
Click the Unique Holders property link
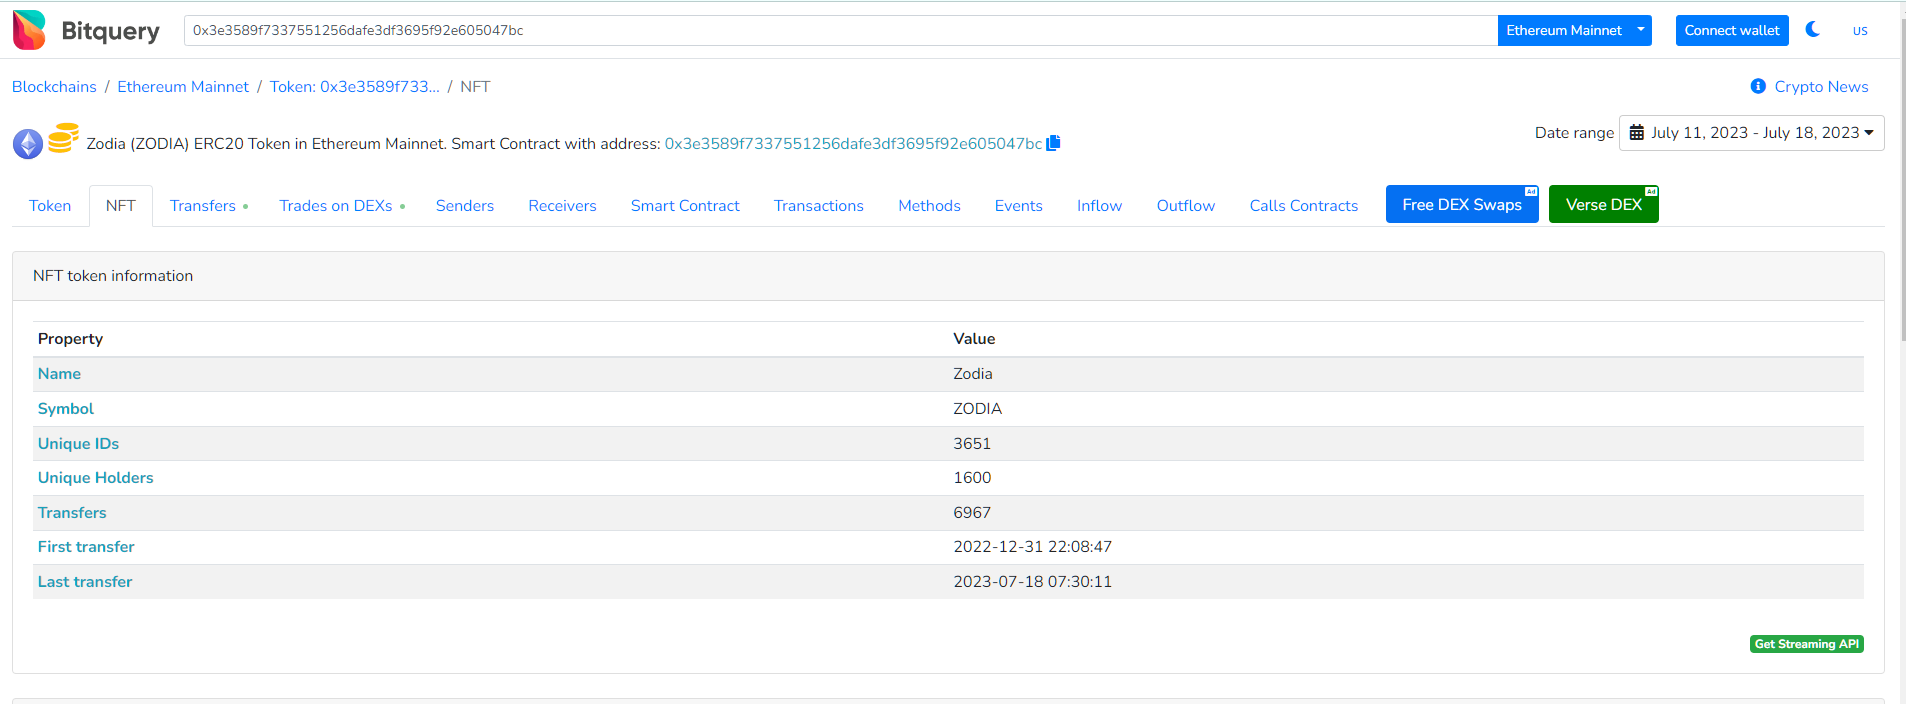coord(95,478)
